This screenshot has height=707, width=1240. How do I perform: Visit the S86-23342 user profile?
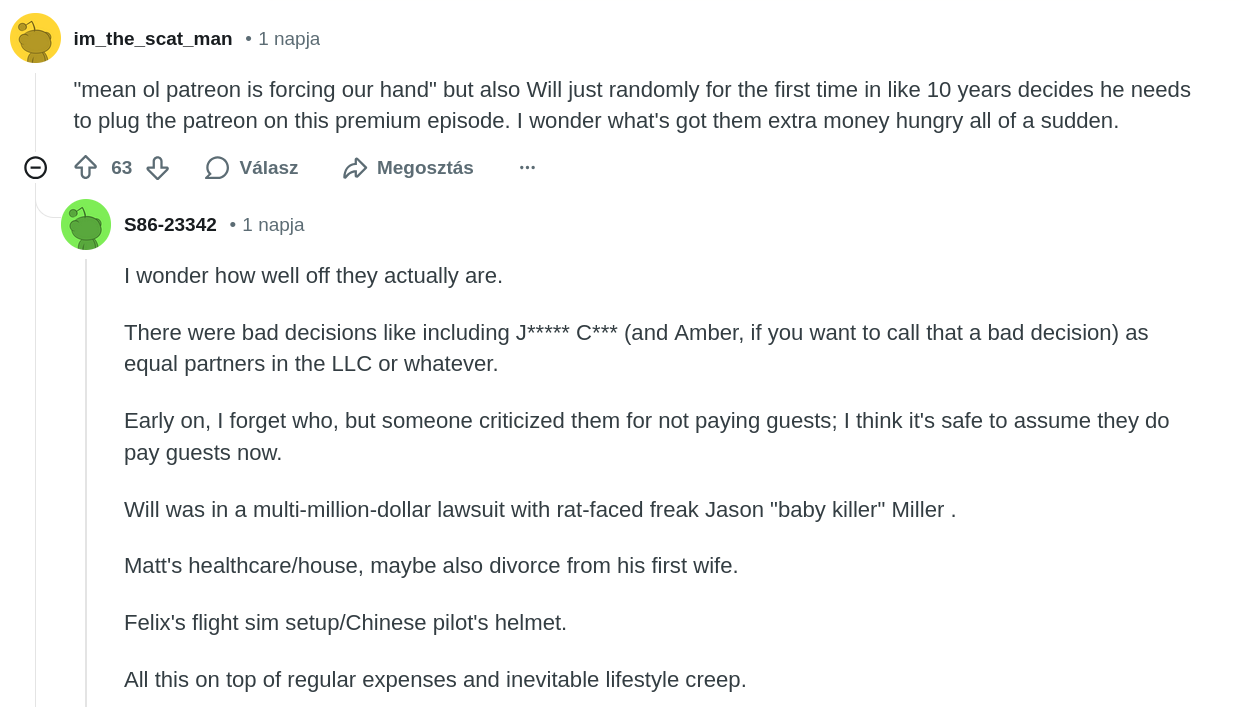point(170,225)
